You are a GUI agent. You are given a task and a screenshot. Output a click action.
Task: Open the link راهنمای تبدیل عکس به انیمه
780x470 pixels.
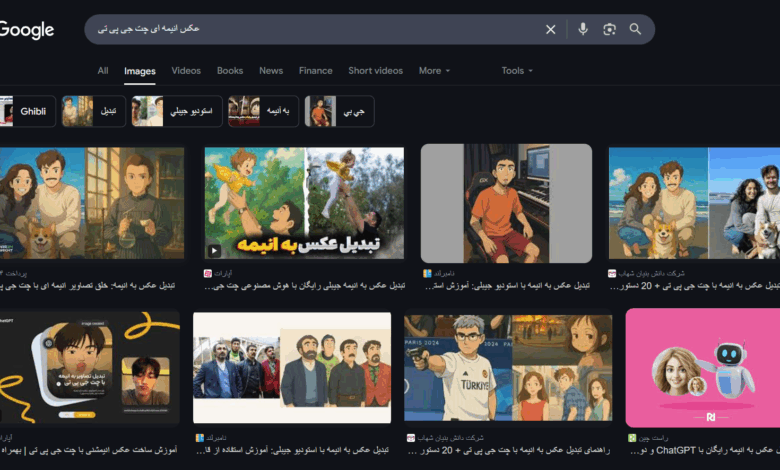(508, 451)
